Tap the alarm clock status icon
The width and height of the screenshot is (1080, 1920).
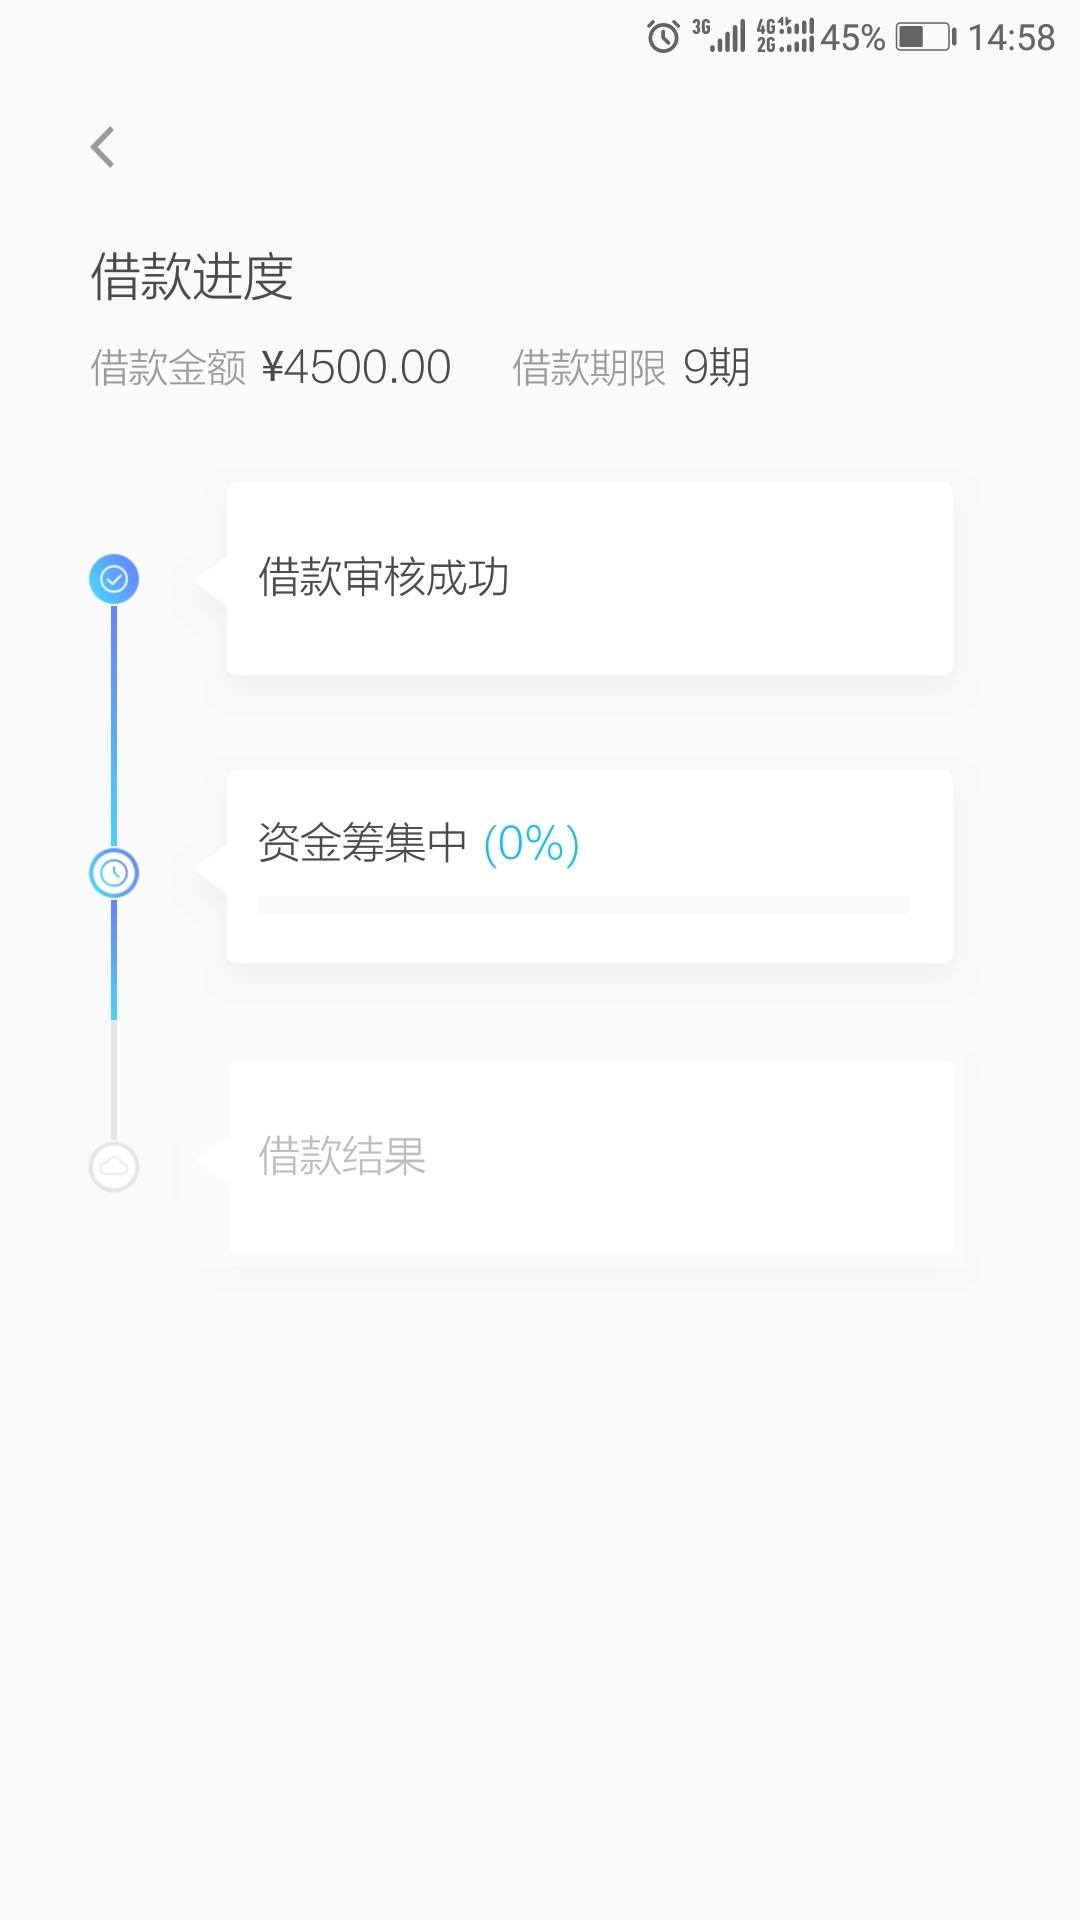663,37
